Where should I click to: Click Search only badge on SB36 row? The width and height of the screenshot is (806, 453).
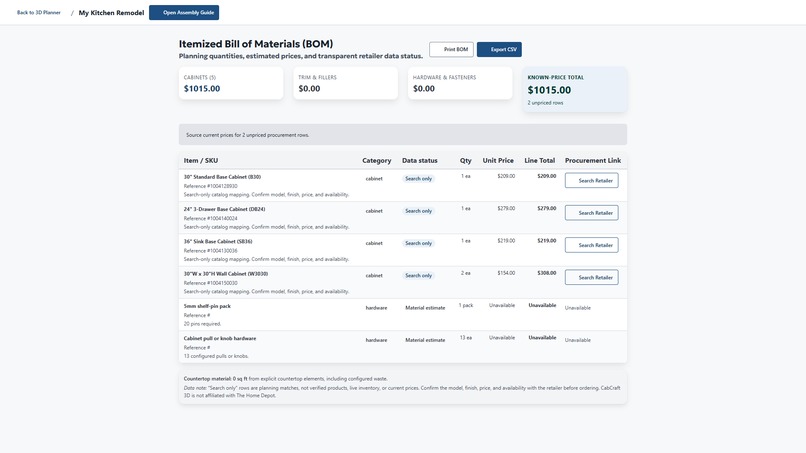(x=418, y=243)
